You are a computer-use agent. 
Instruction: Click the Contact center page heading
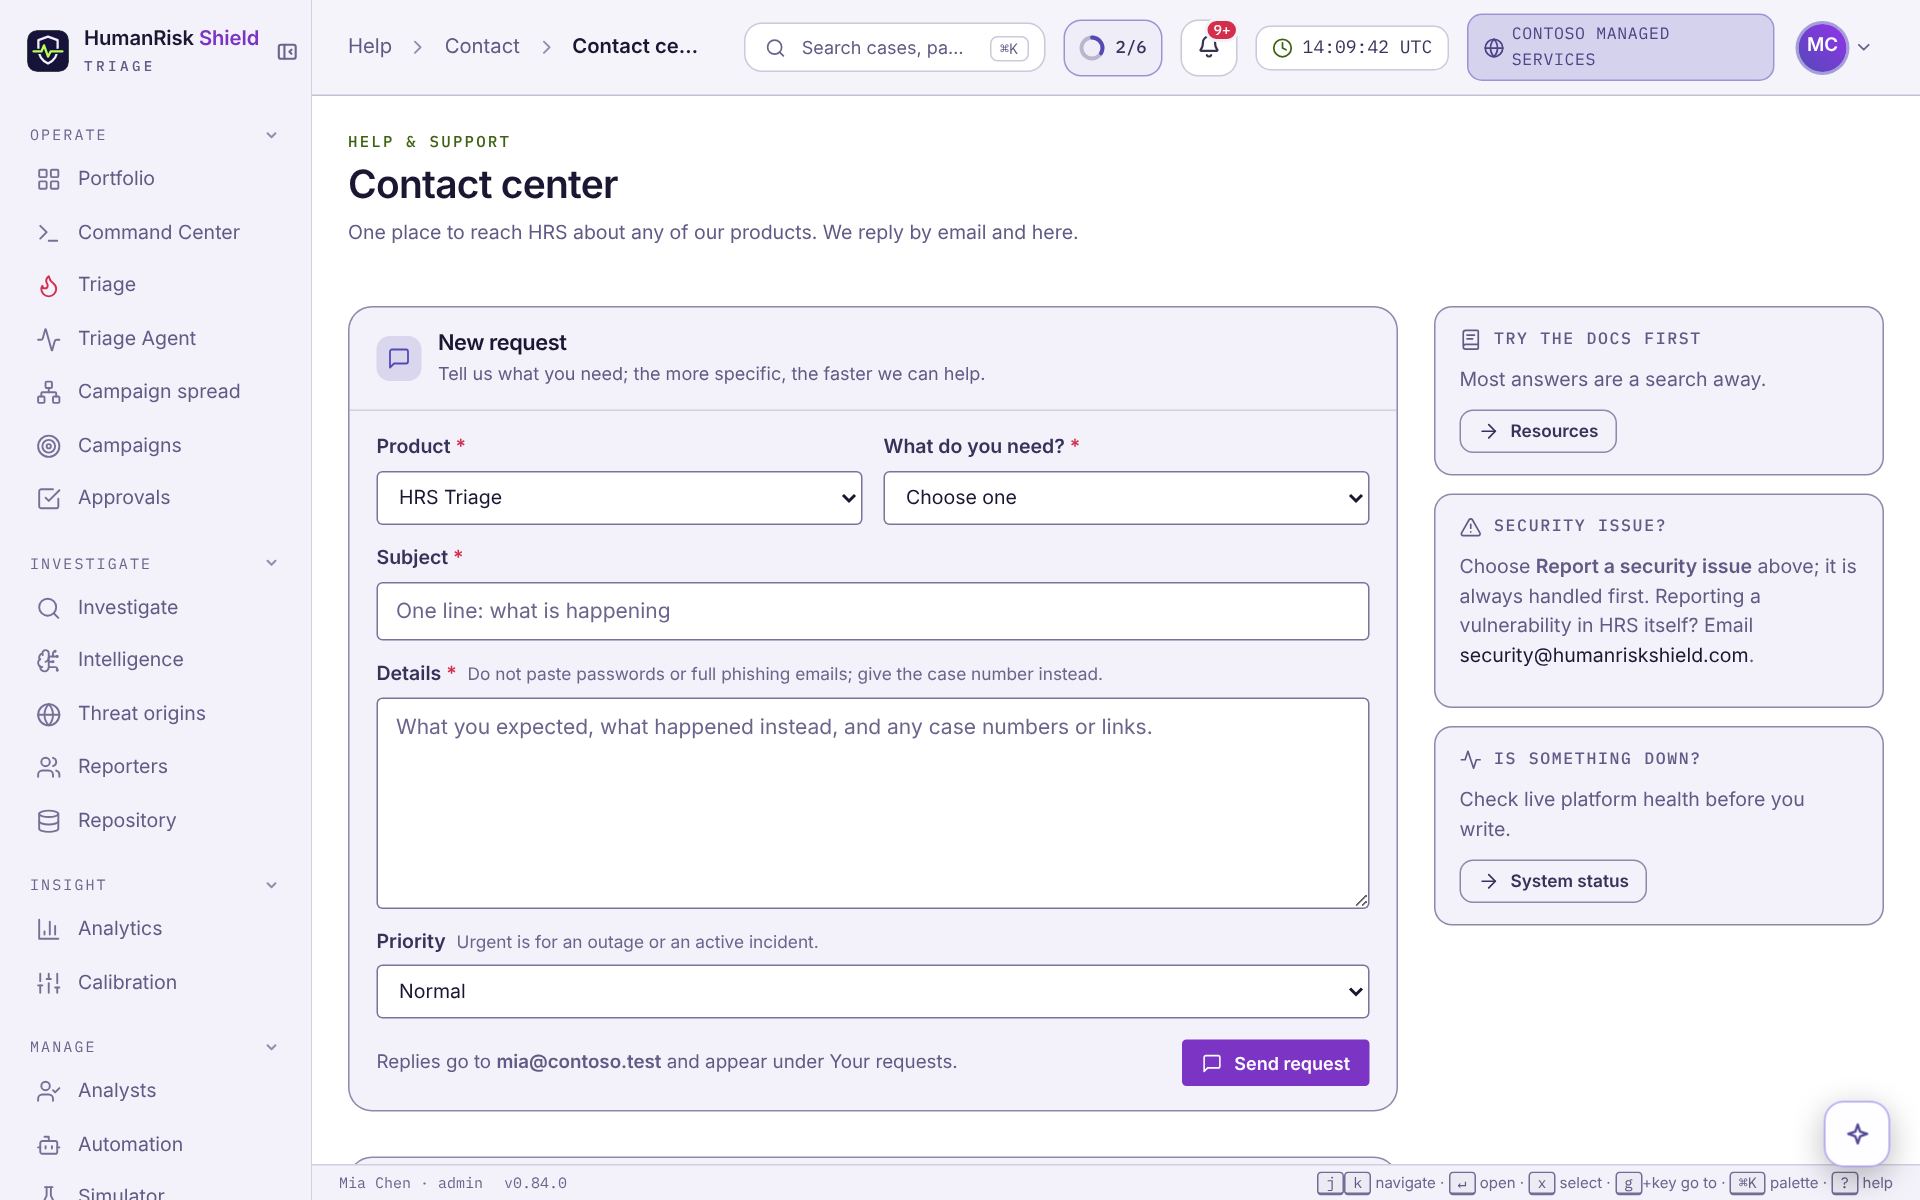click(483, 185)
